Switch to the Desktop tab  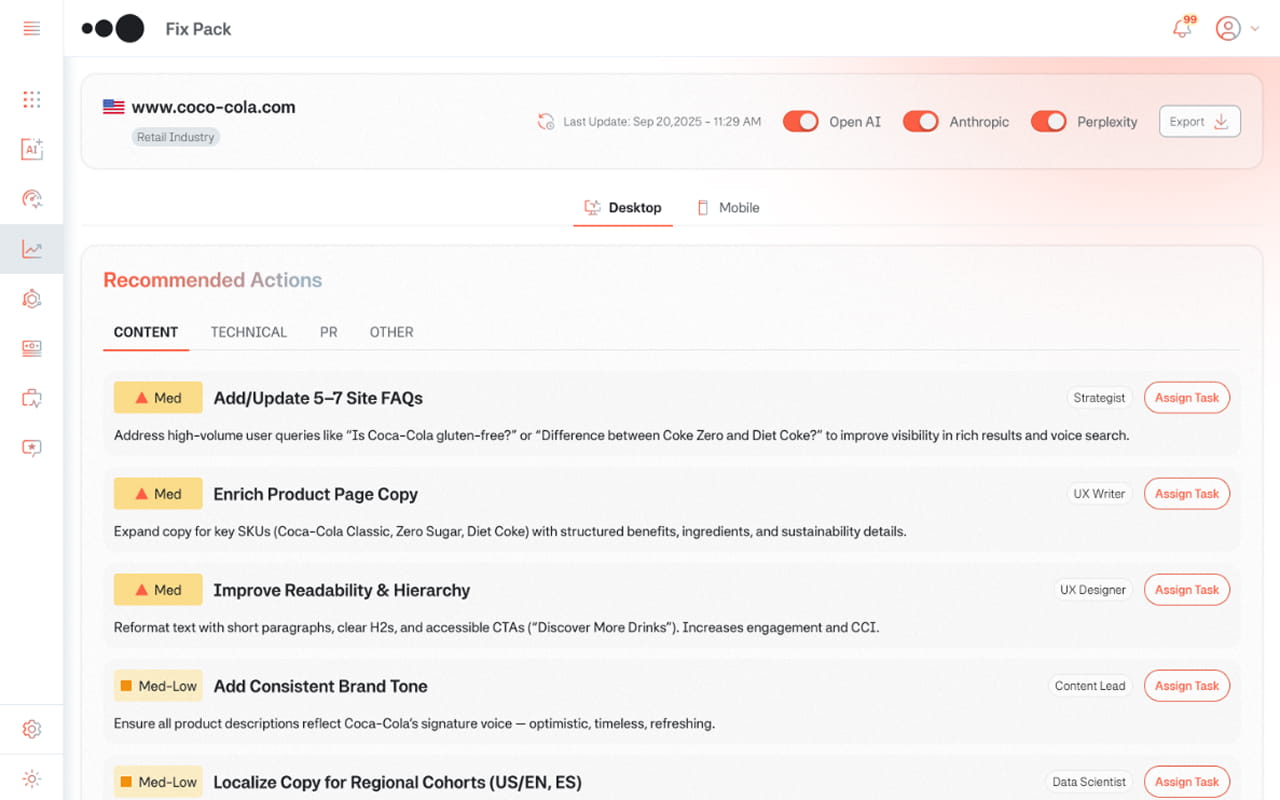[623, 208]
